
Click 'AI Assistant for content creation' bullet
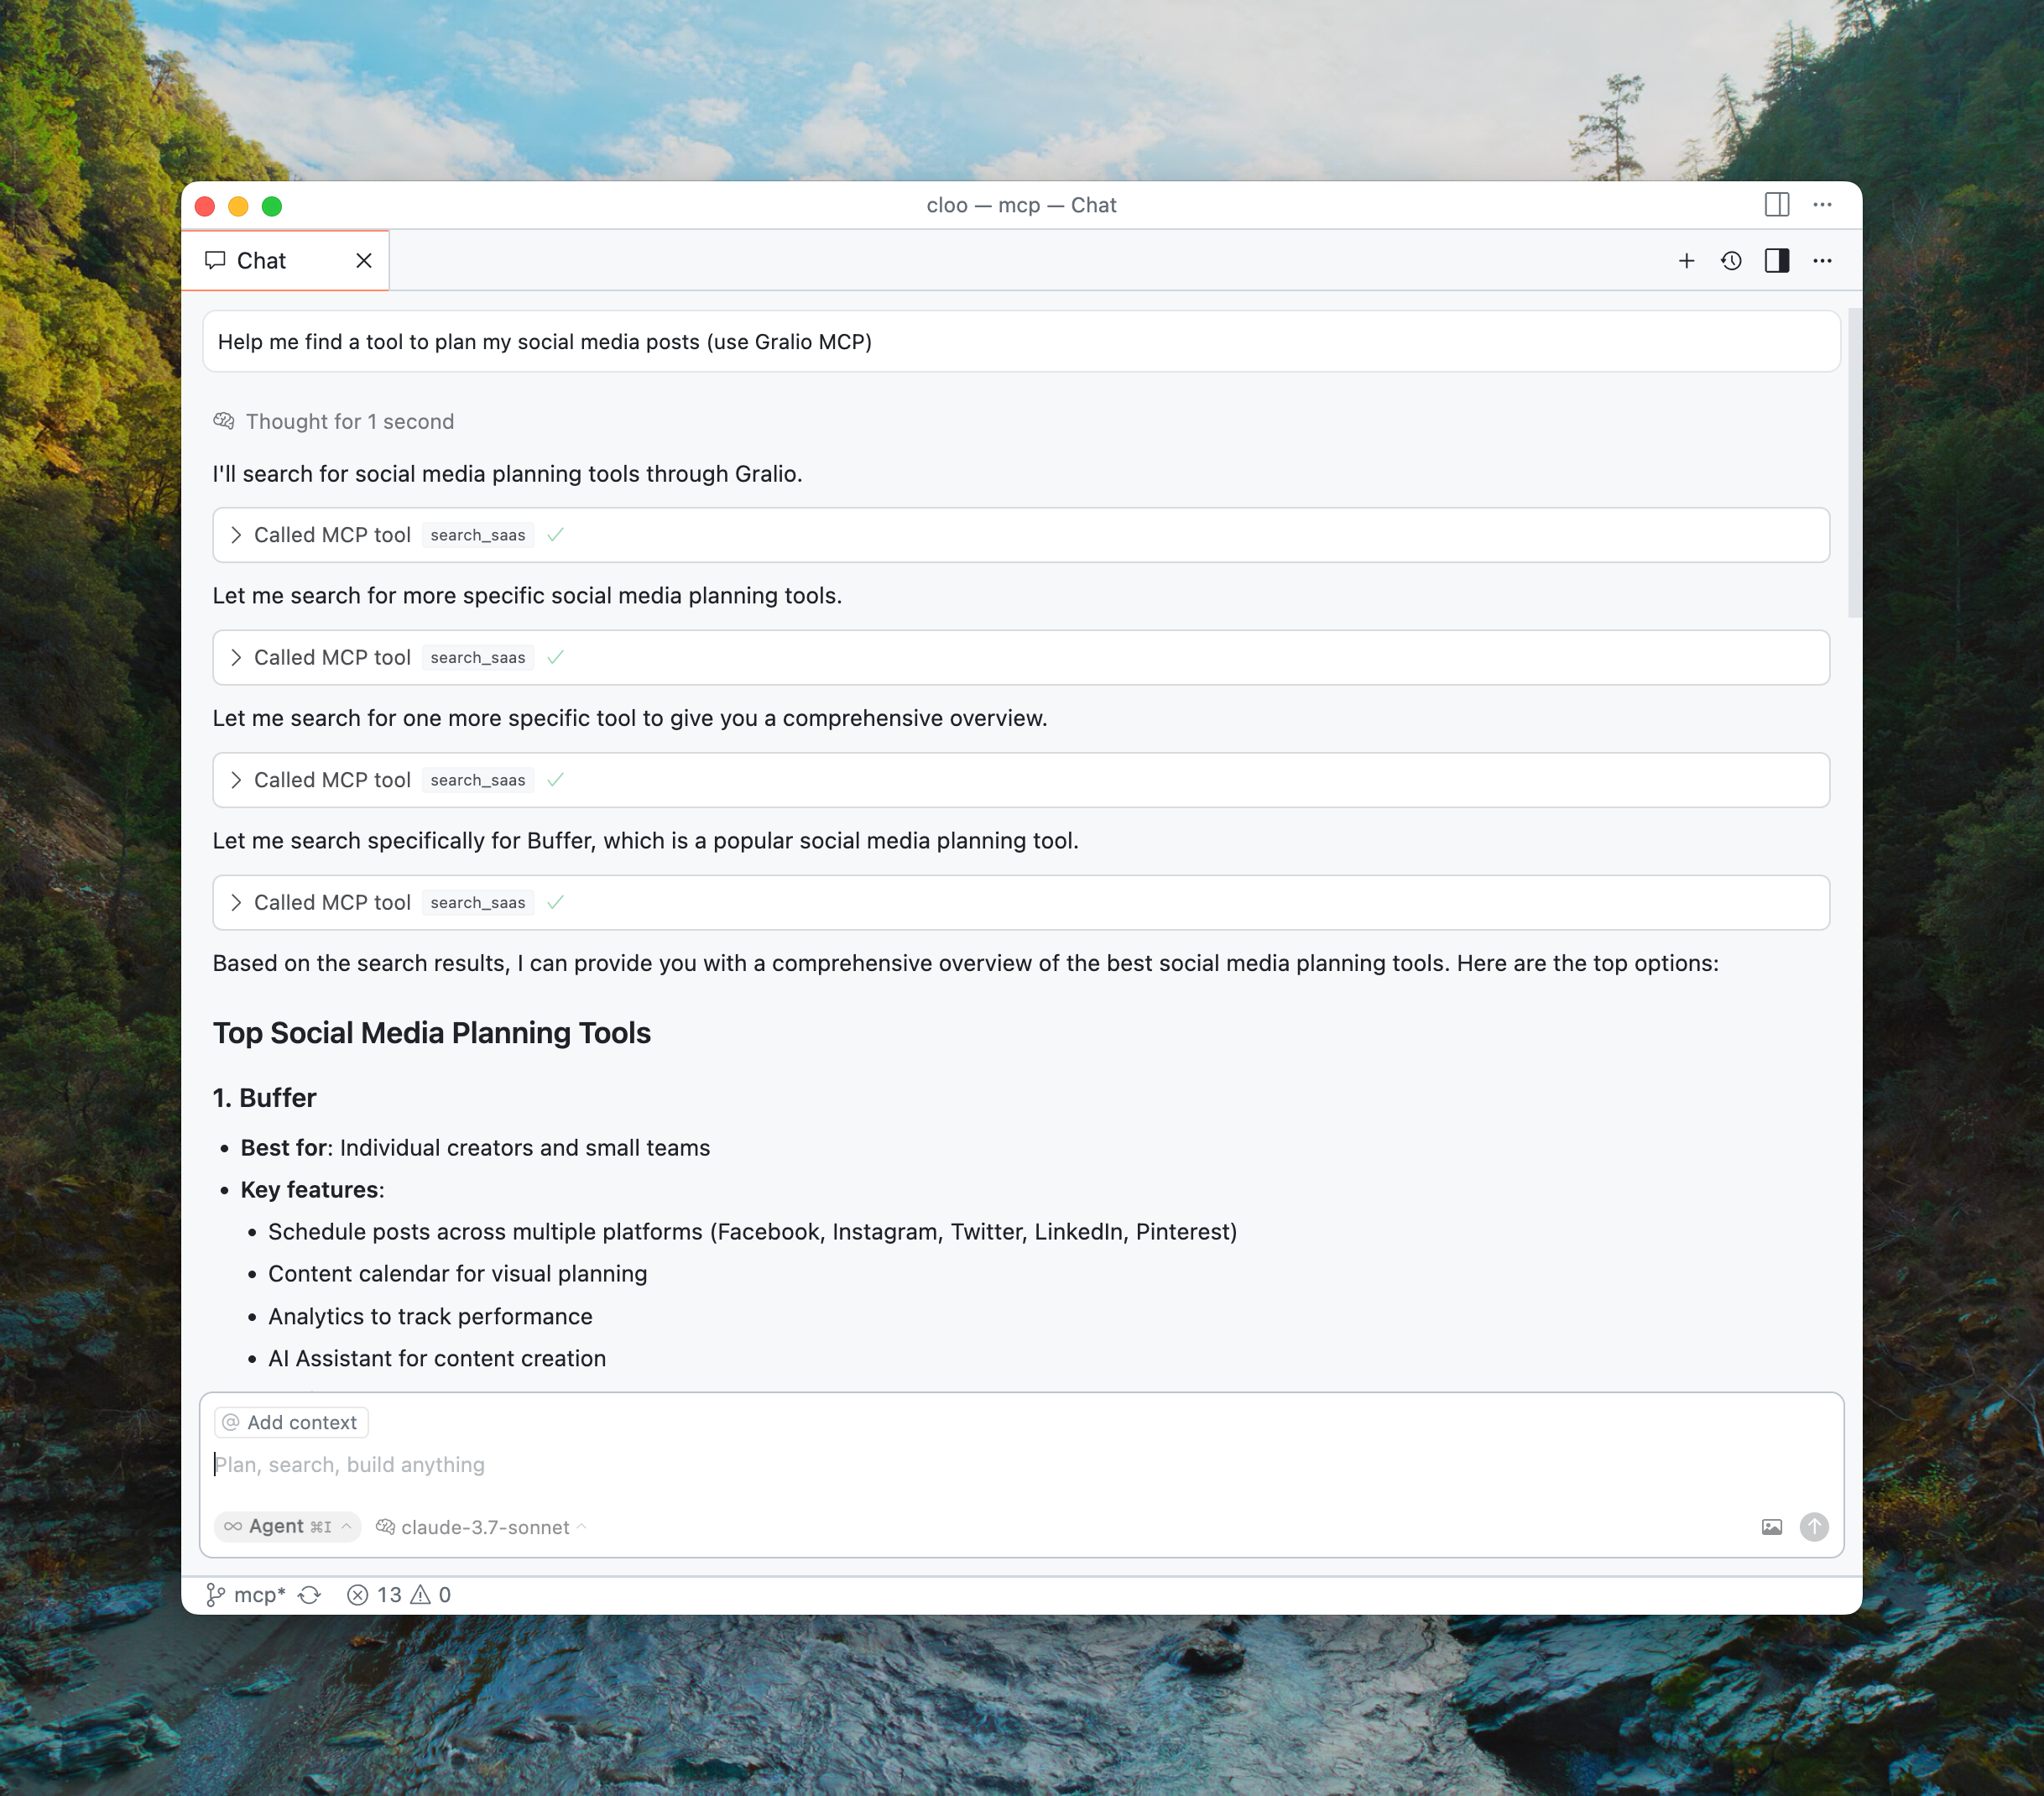tap(437, 1358)
